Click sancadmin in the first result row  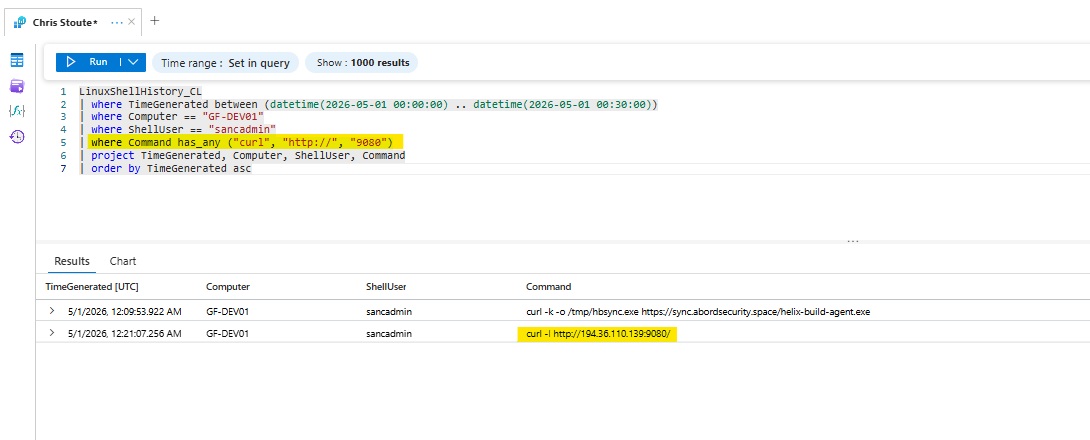point(389,311)
